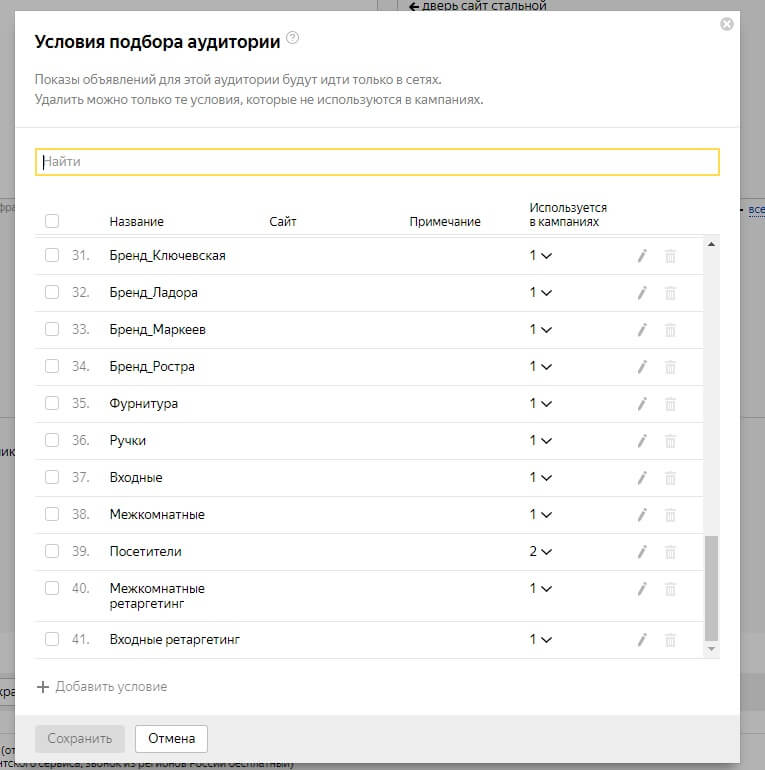This screenshot has width=765, height=770.
Task: Delete the Бренд_Маркеев condition
Action: (x=670, y=330)
